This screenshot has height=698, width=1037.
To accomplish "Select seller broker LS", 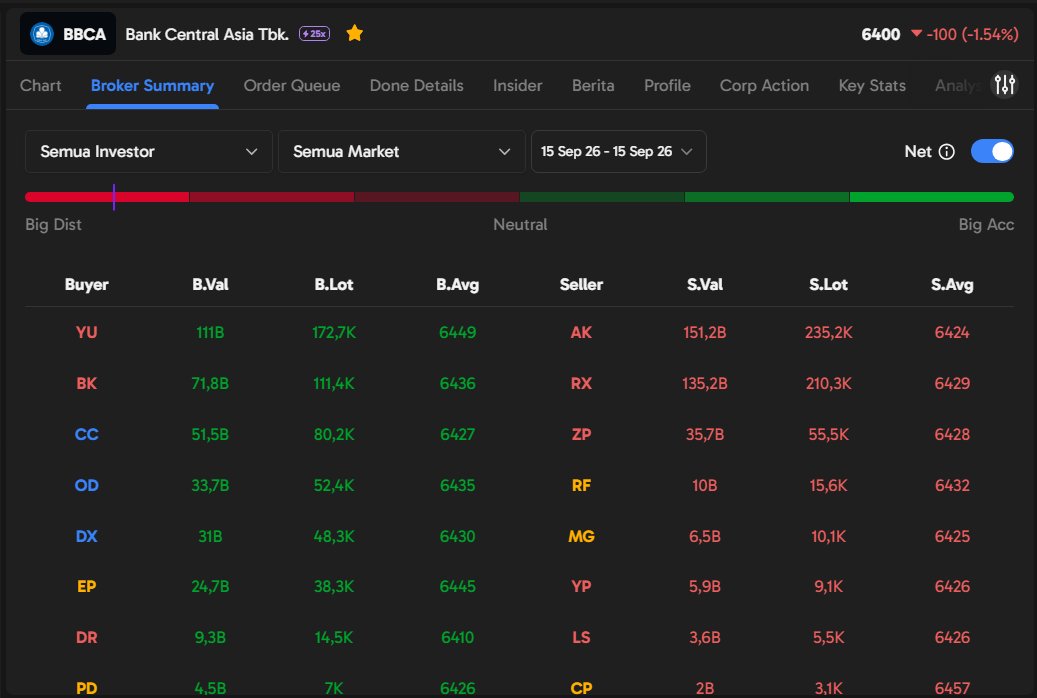I will click(581, 637).
